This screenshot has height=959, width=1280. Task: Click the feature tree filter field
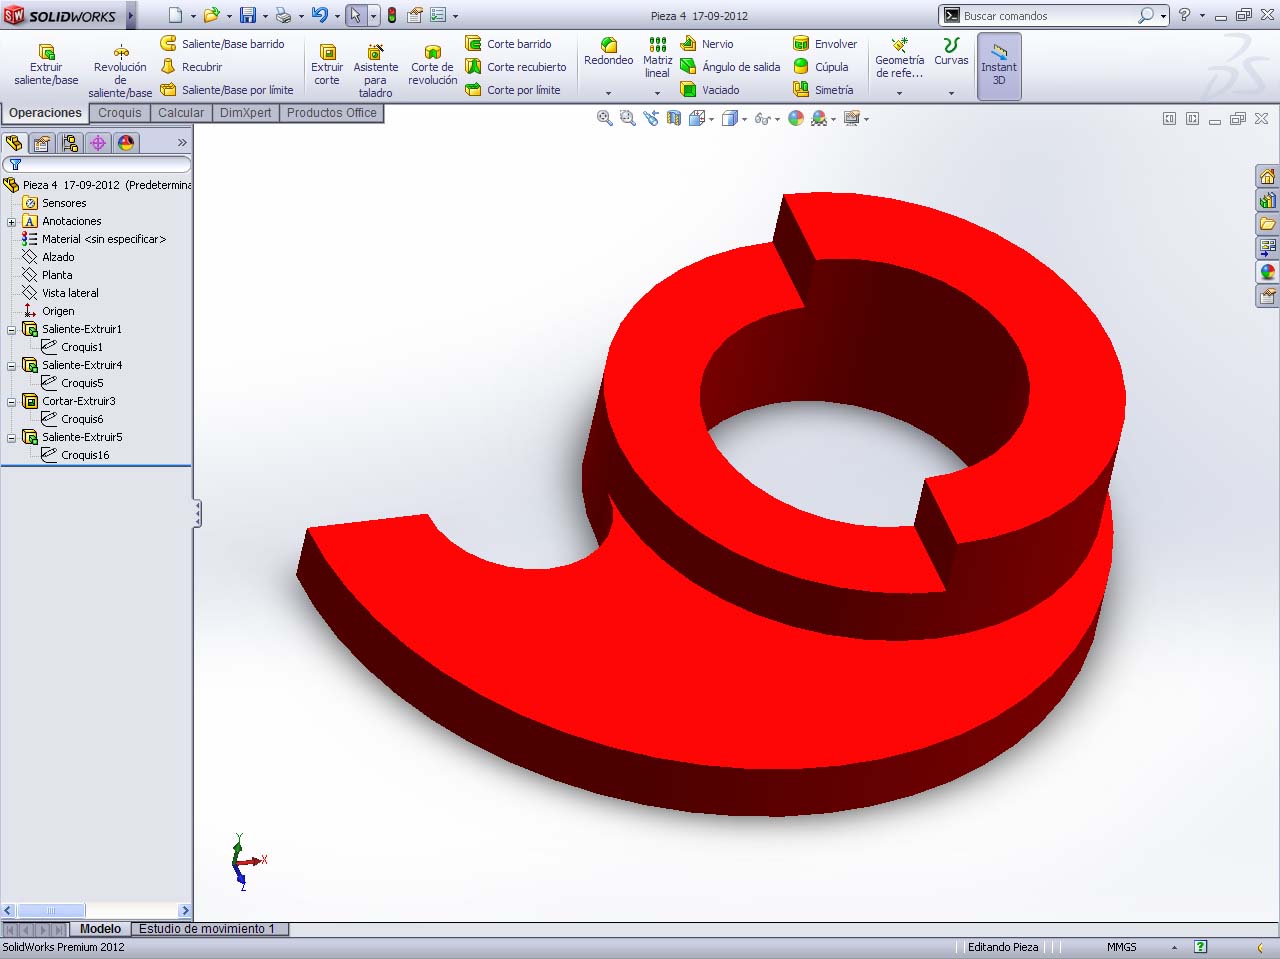click(98, 164)
